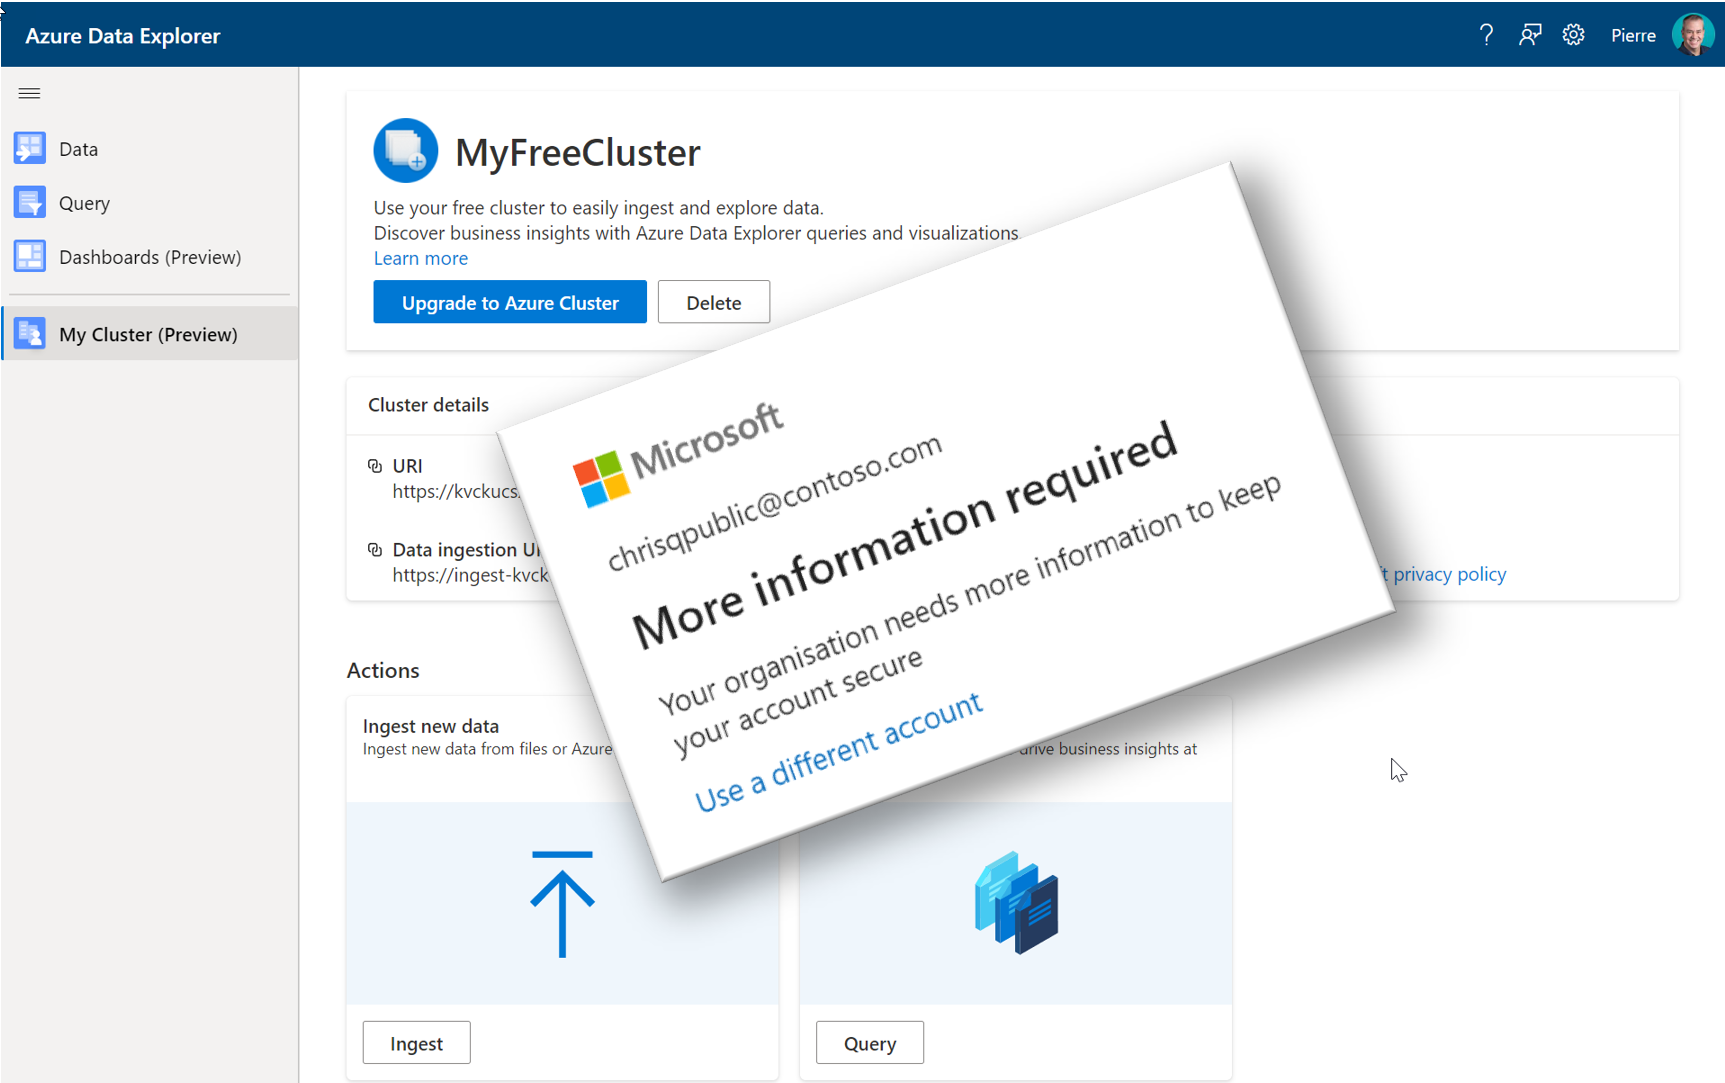
Task: Open the Data menu item
Action: tap(150, 148)
